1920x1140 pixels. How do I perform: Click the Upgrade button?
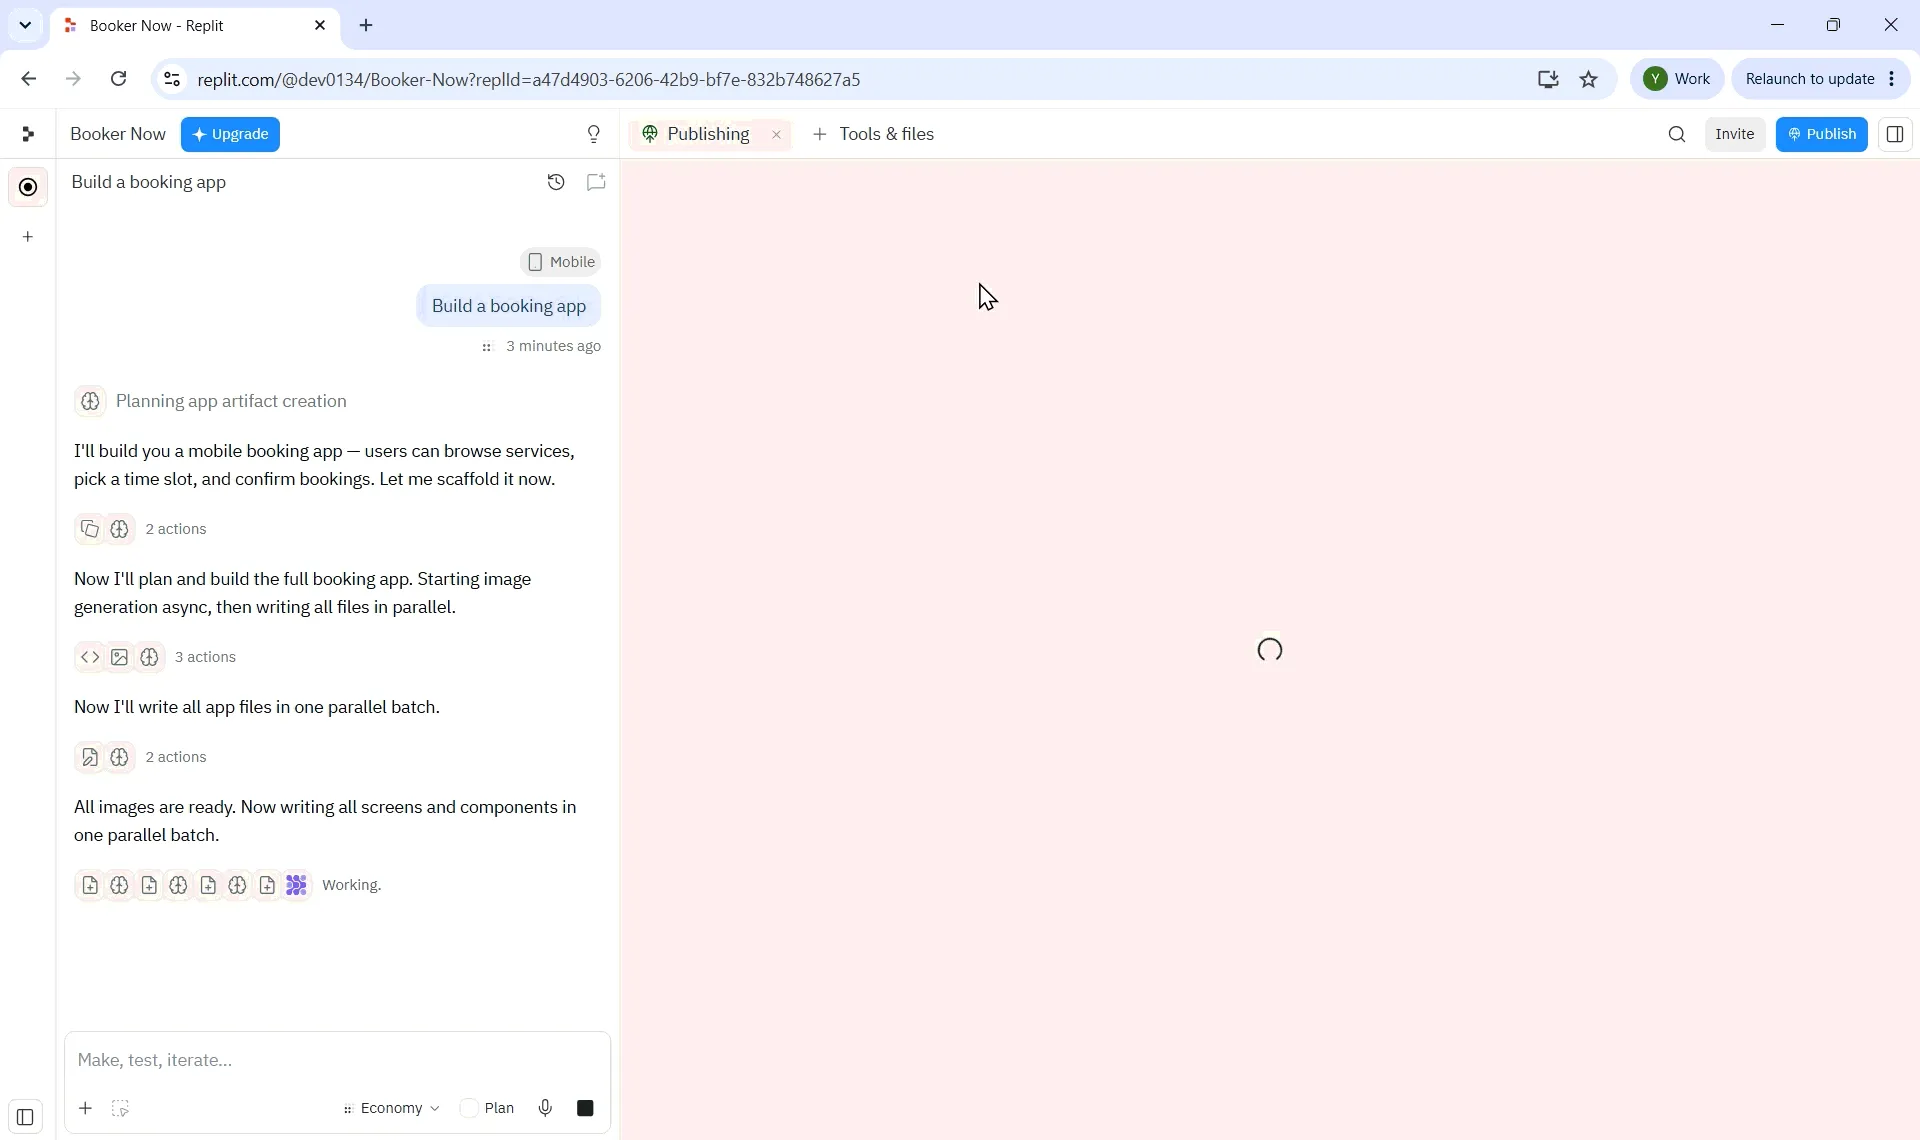click(230, 134)
